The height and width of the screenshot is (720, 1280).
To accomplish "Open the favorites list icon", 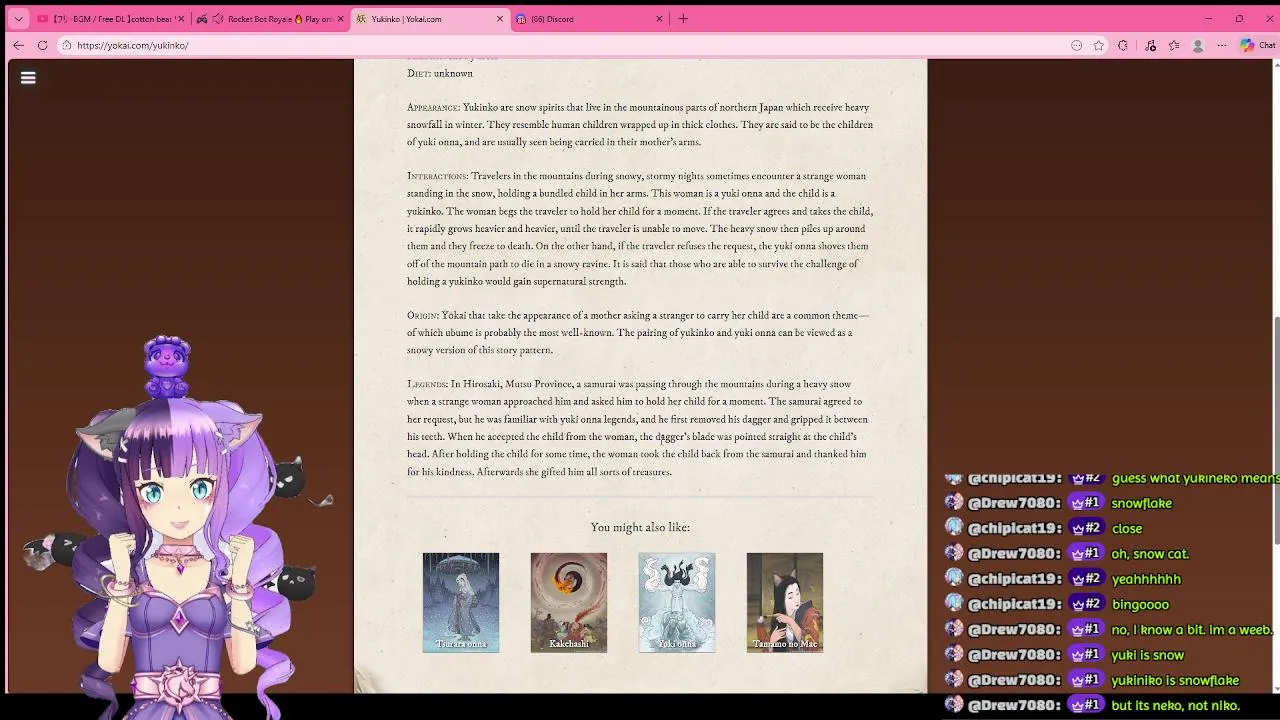I will tap(1174, 45).
